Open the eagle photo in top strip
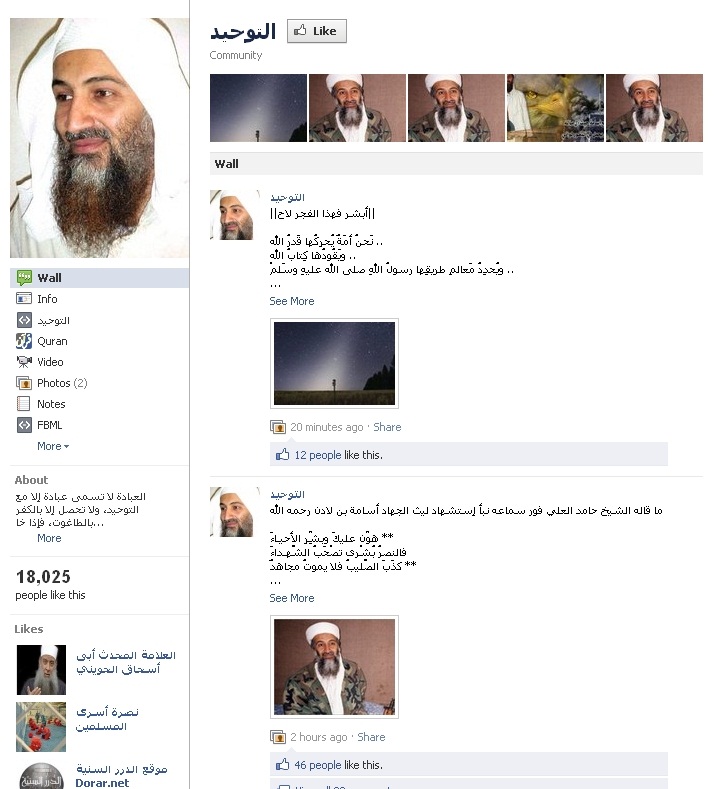717x789 pixels. click(x=555, y=108)
